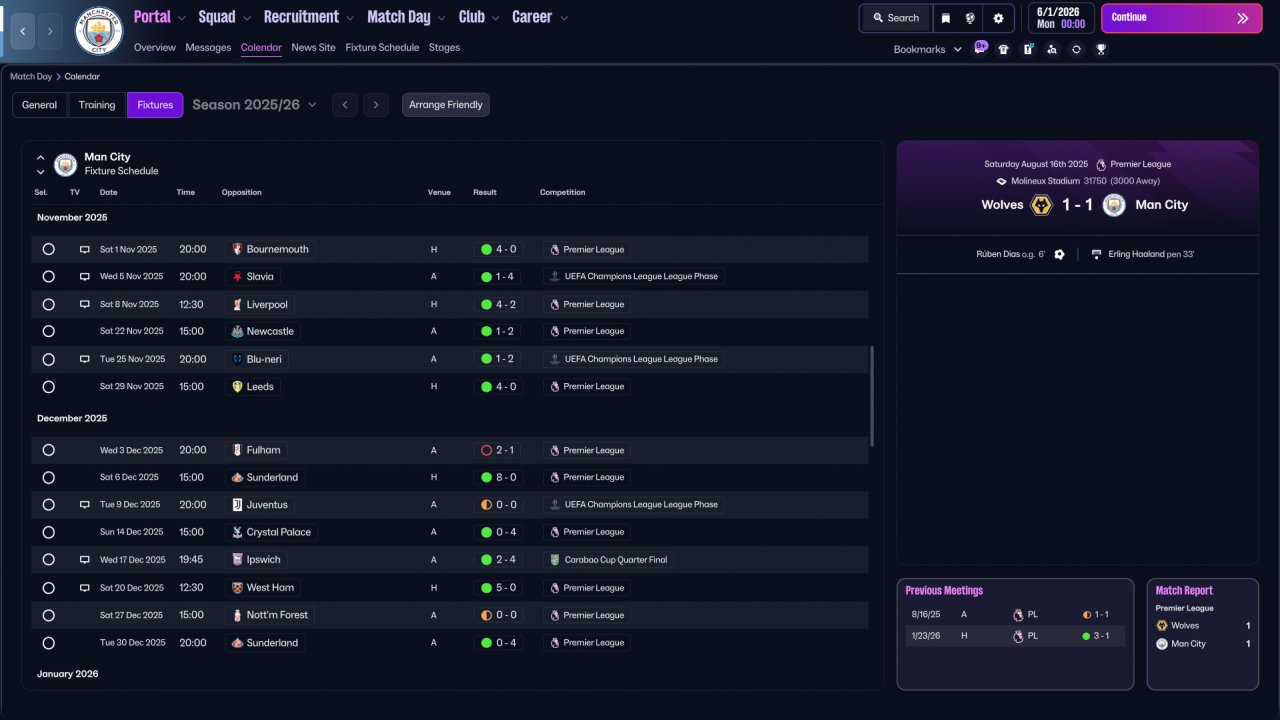Select the Liverpool fixture radio button

48,304
